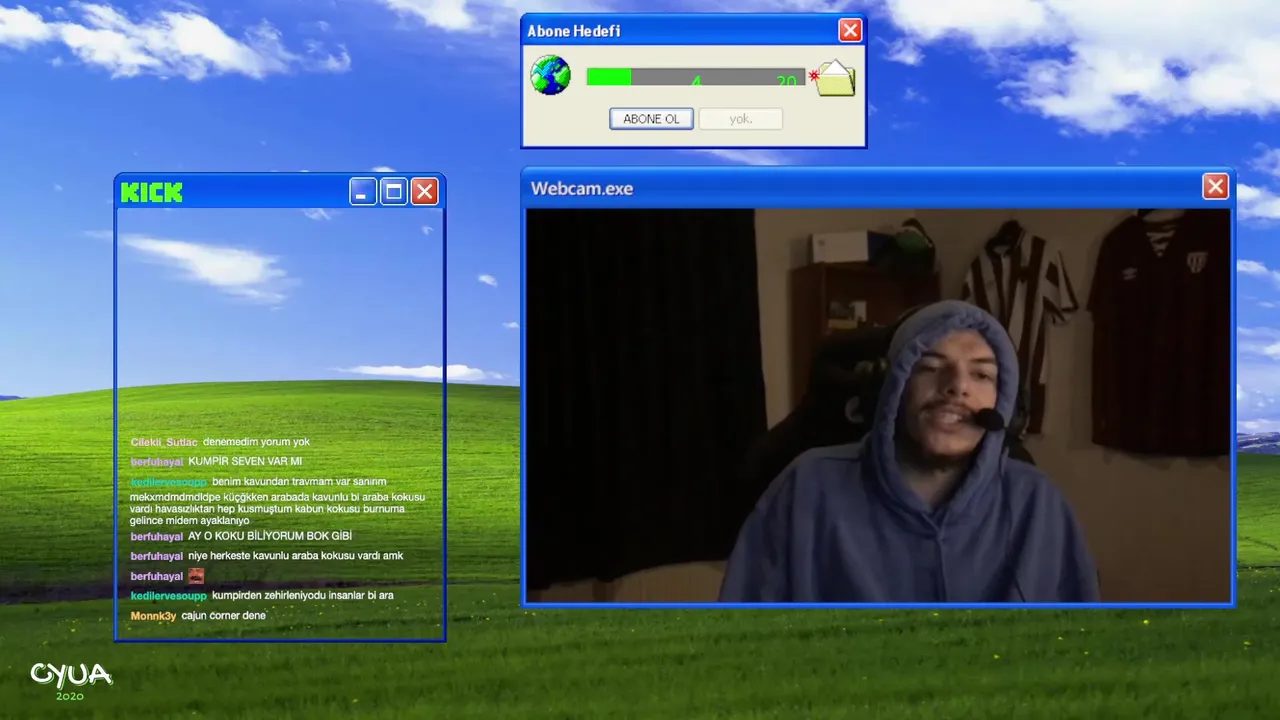
Task: Click message 'AY O KOKU BİLİYORUM BOK GİBİ'
Action: click(x=270, y=536)
